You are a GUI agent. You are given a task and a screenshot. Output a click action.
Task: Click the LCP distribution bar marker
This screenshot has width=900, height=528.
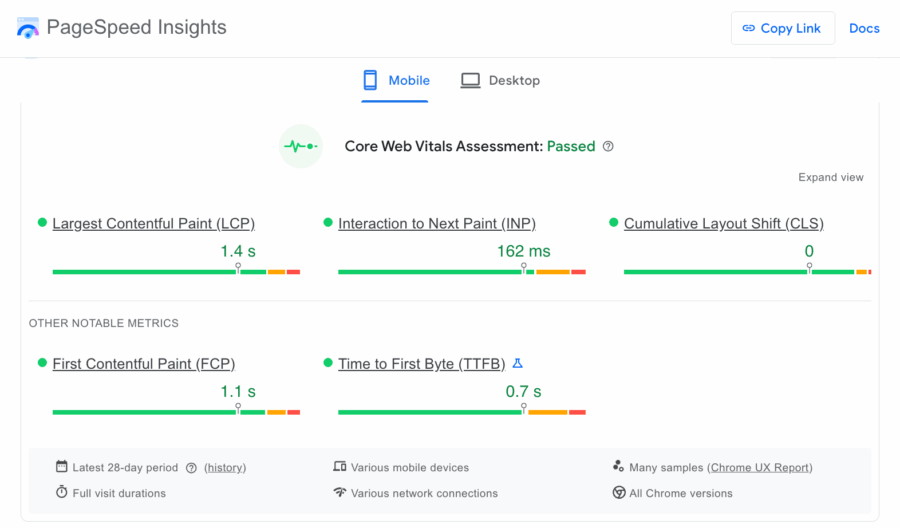click(x=238, y=268)
